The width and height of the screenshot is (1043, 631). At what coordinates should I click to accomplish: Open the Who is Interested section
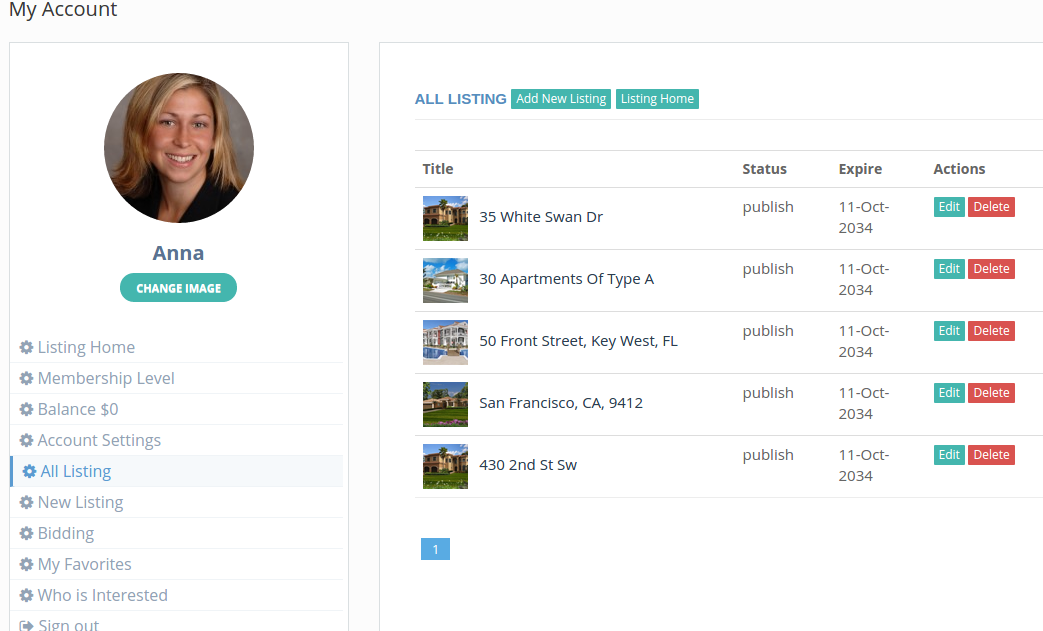coord(103,595)
